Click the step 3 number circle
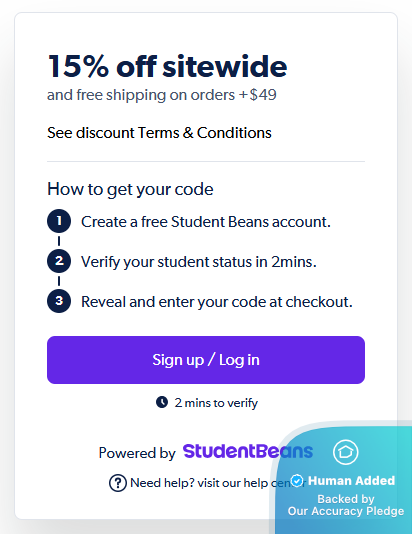Image resolution: width=412 pixels, height=534 pixels. click(59, 301)
